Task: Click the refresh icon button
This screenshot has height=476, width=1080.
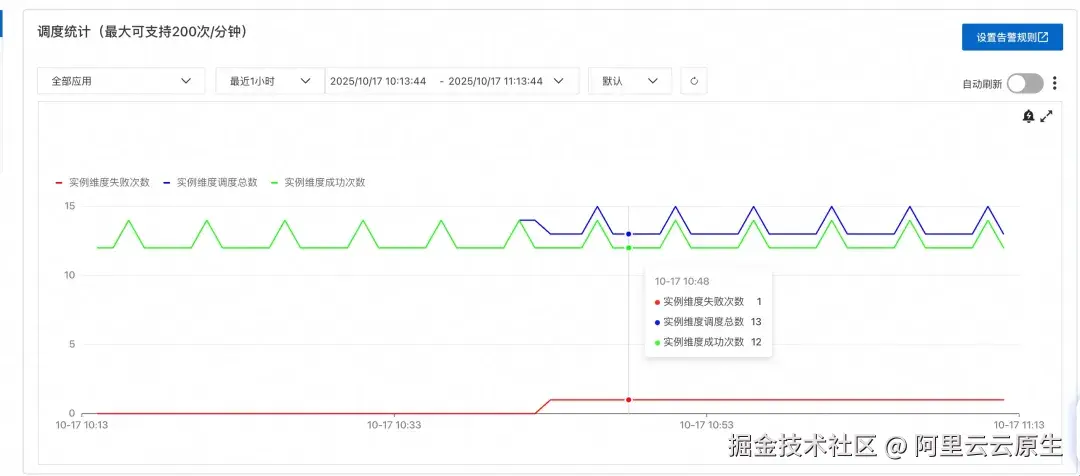Action: pyautogui.click(x=694, y=81)
